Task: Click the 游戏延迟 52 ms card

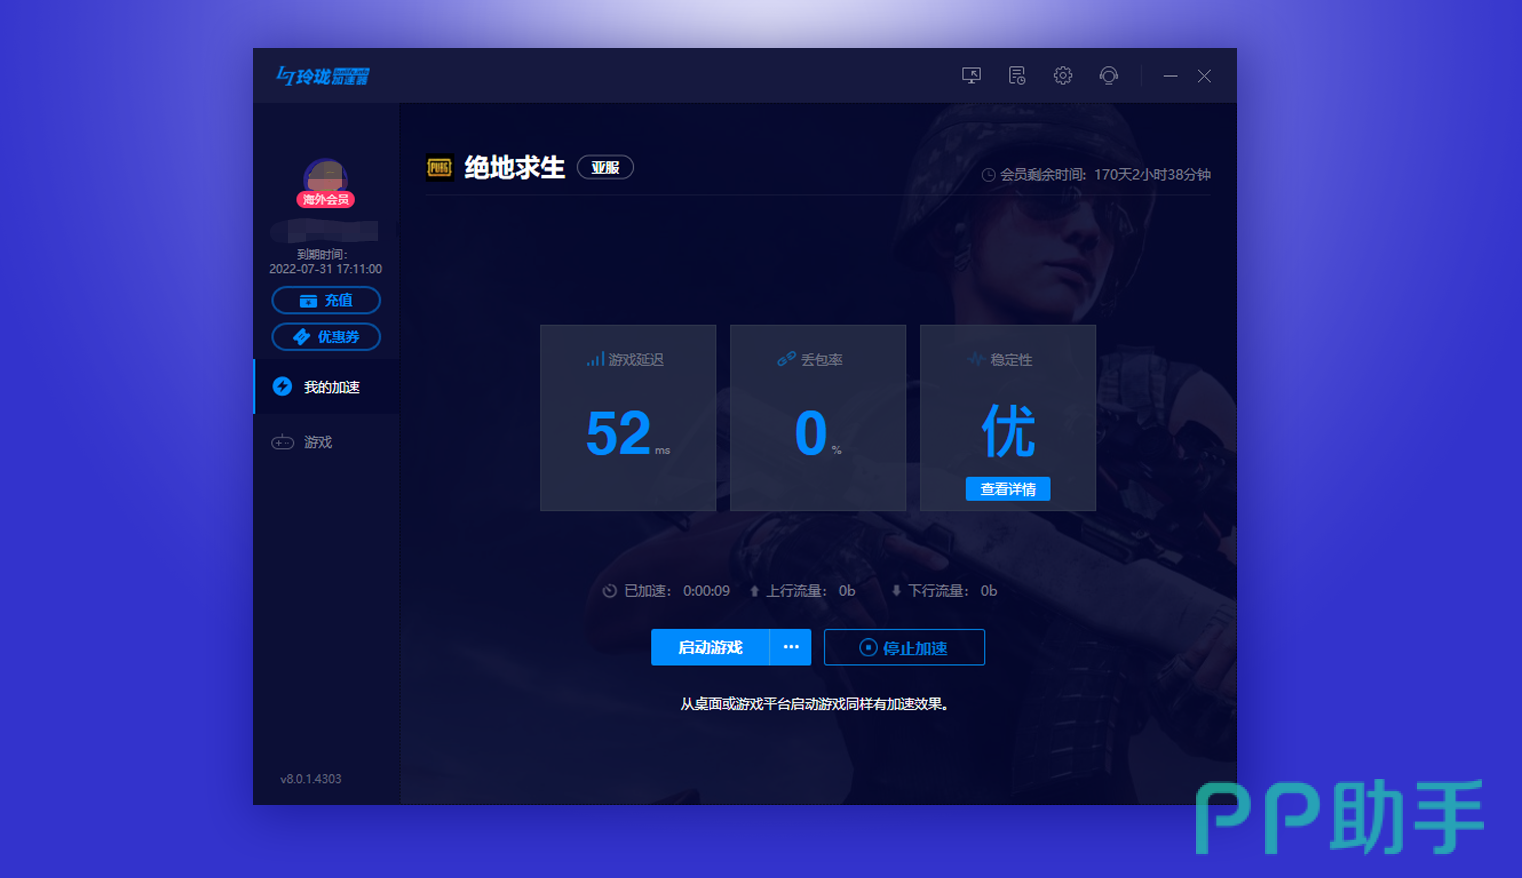Action: click(x=628, y=418)
